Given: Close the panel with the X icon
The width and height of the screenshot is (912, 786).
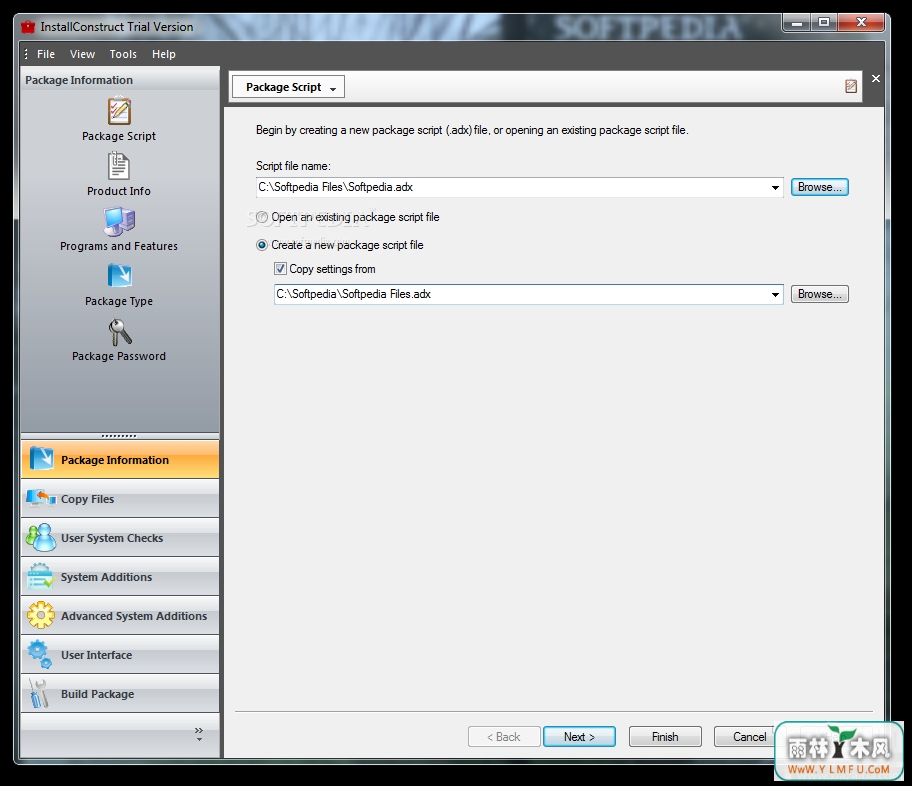Looking at the screenshot, I should [x=876, y=78].
